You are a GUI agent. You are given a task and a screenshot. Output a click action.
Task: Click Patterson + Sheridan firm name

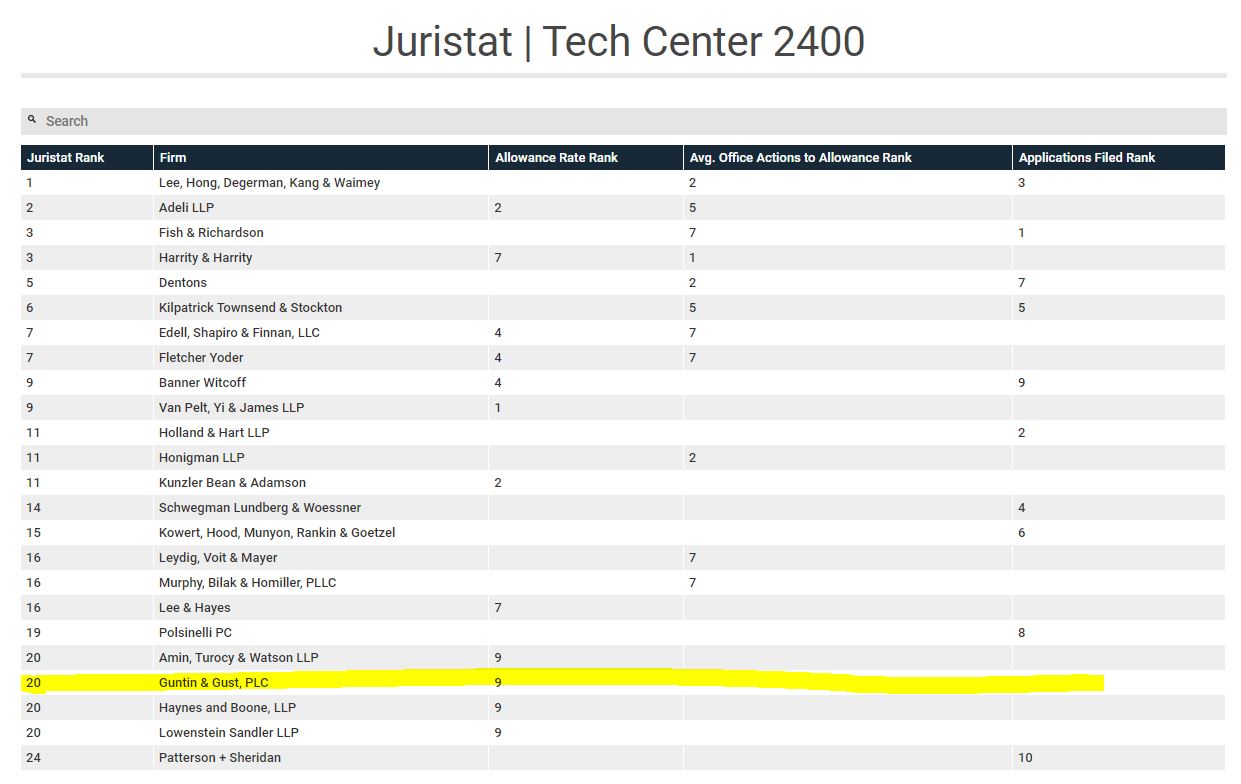click(x=220, y=758)
